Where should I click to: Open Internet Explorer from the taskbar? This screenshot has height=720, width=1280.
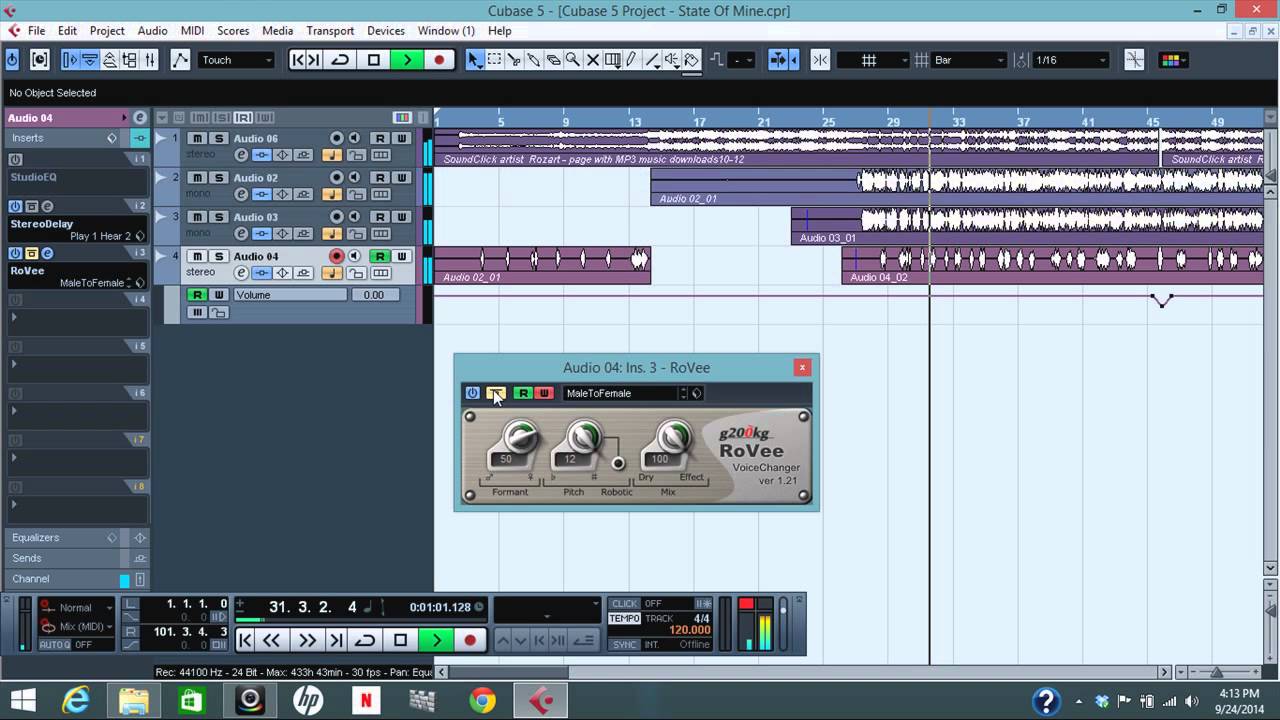tap(76, 700)
